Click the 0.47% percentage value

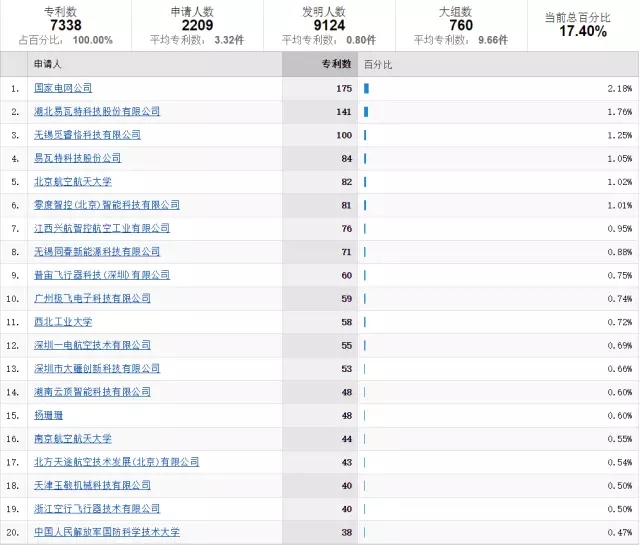click(620, 532)
